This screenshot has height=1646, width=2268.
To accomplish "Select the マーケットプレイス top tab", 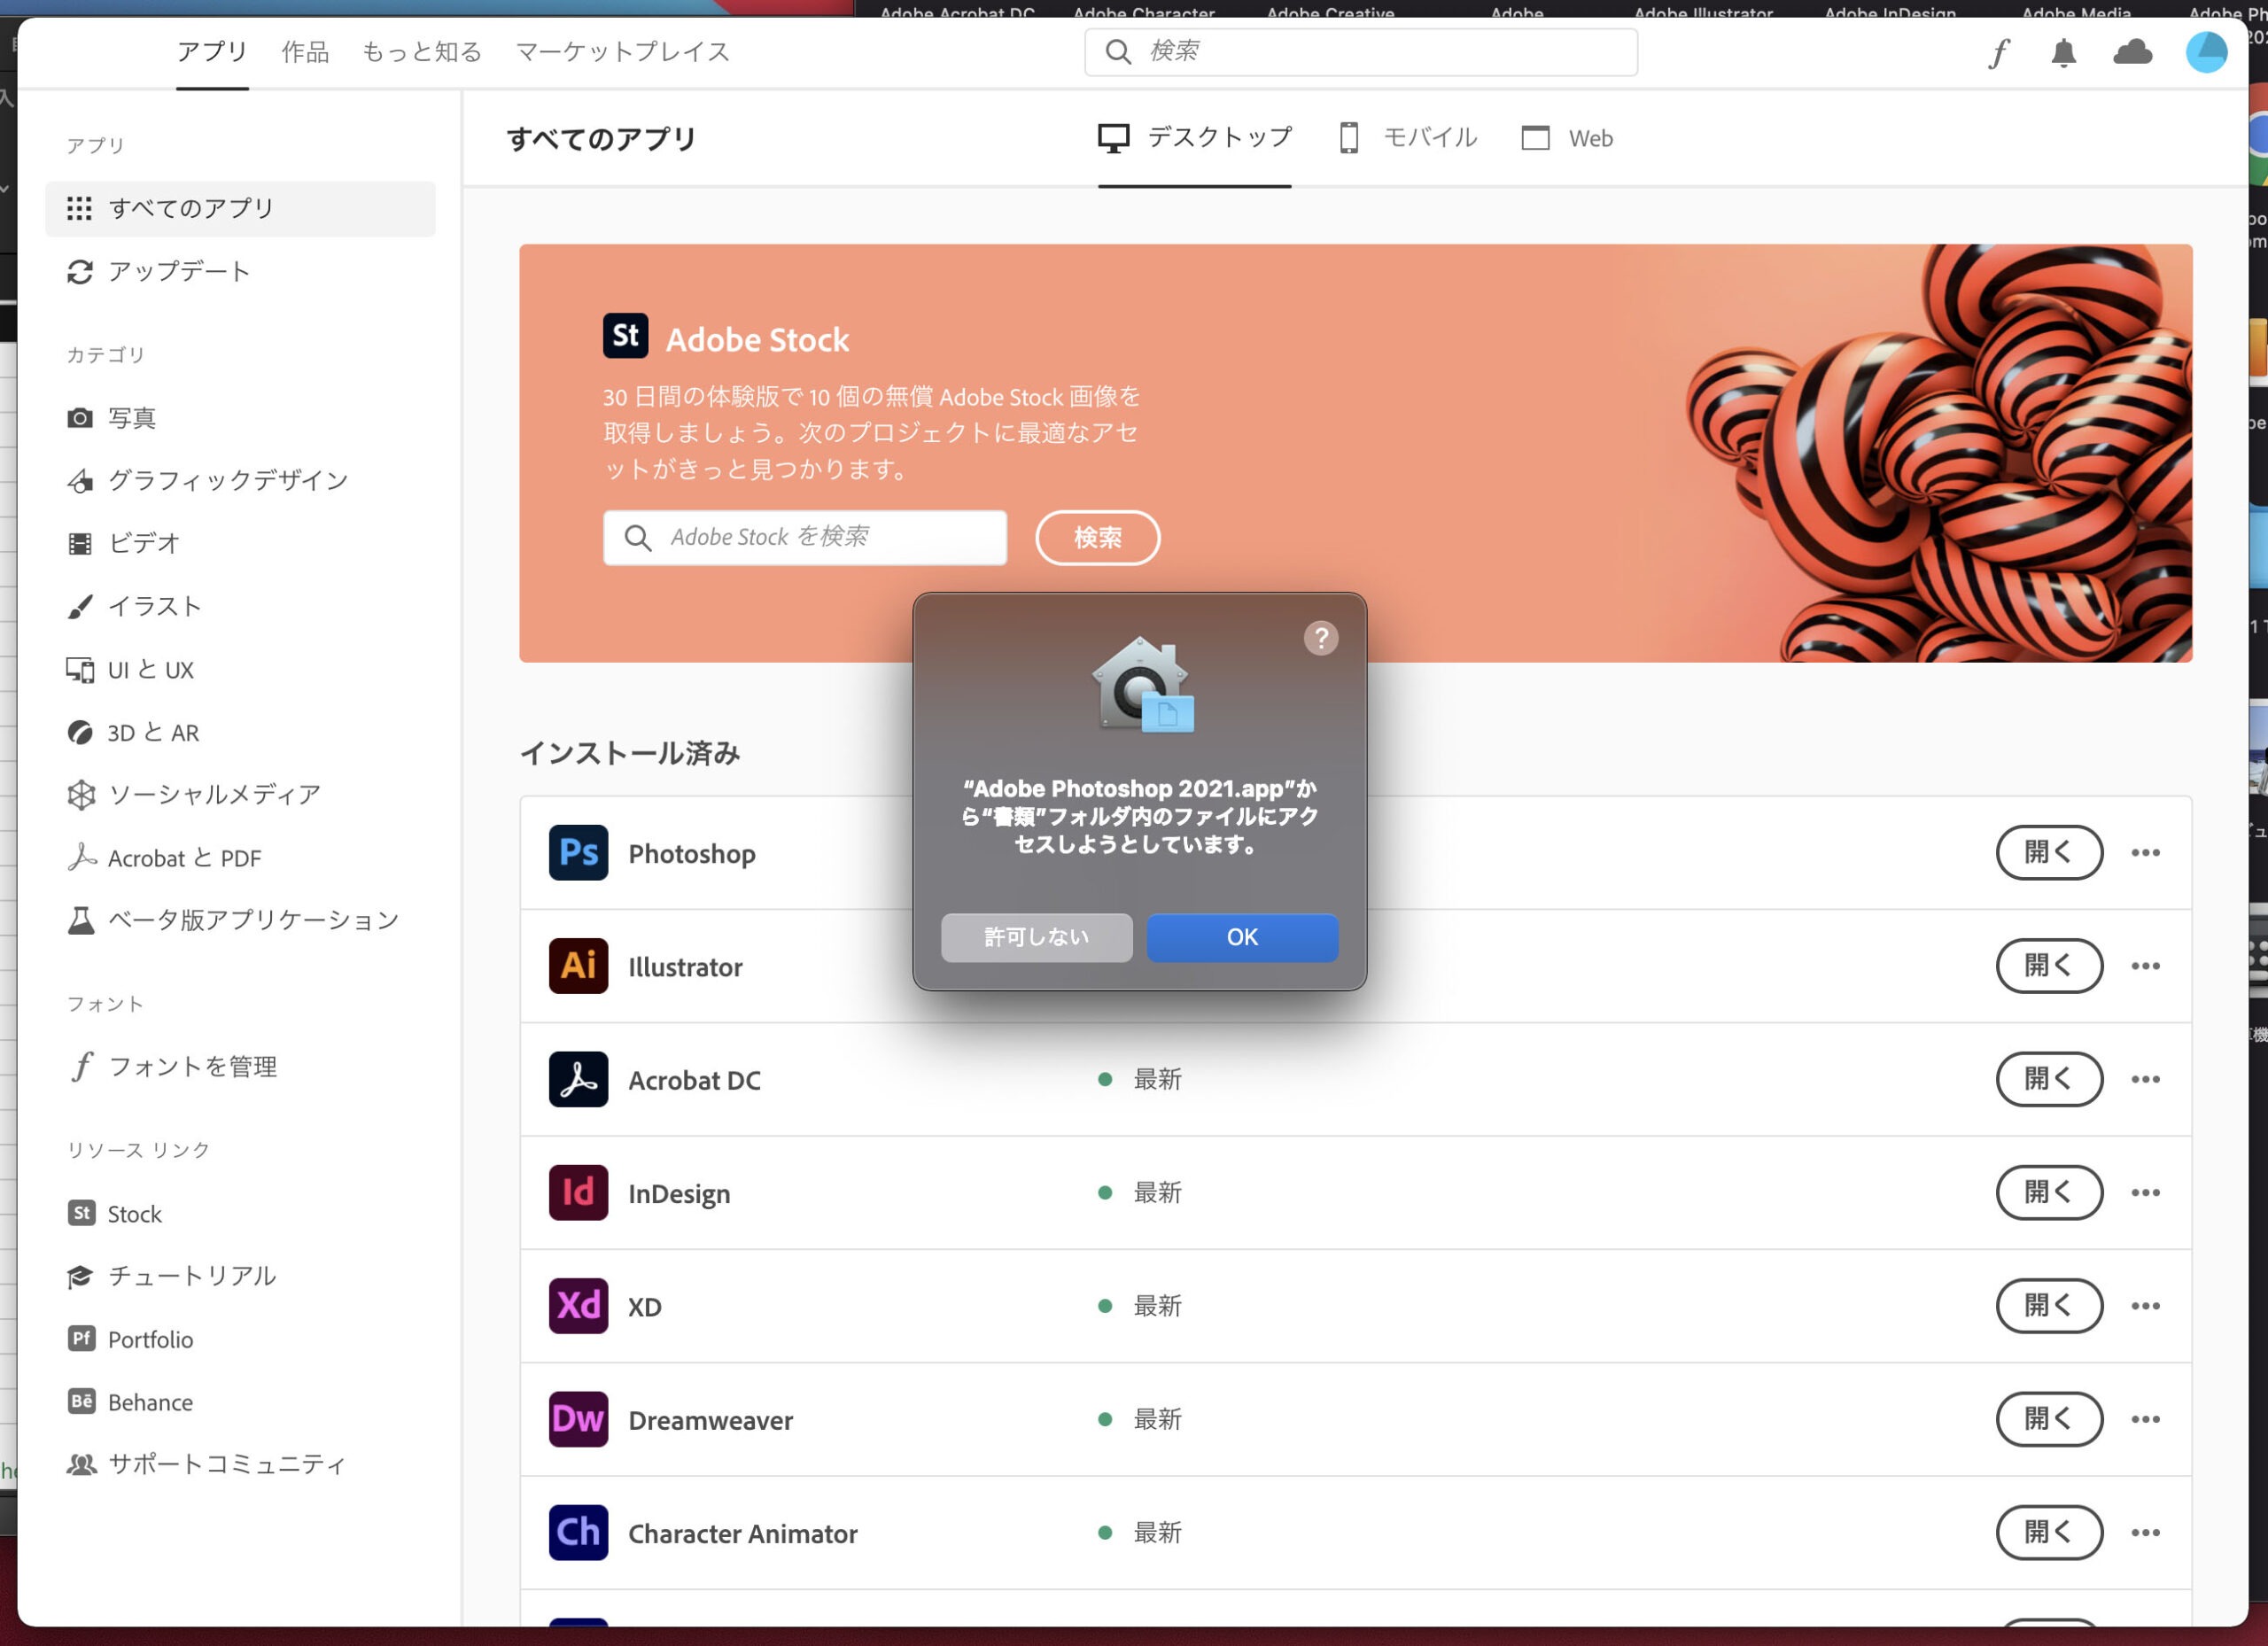I will point(622,52).
